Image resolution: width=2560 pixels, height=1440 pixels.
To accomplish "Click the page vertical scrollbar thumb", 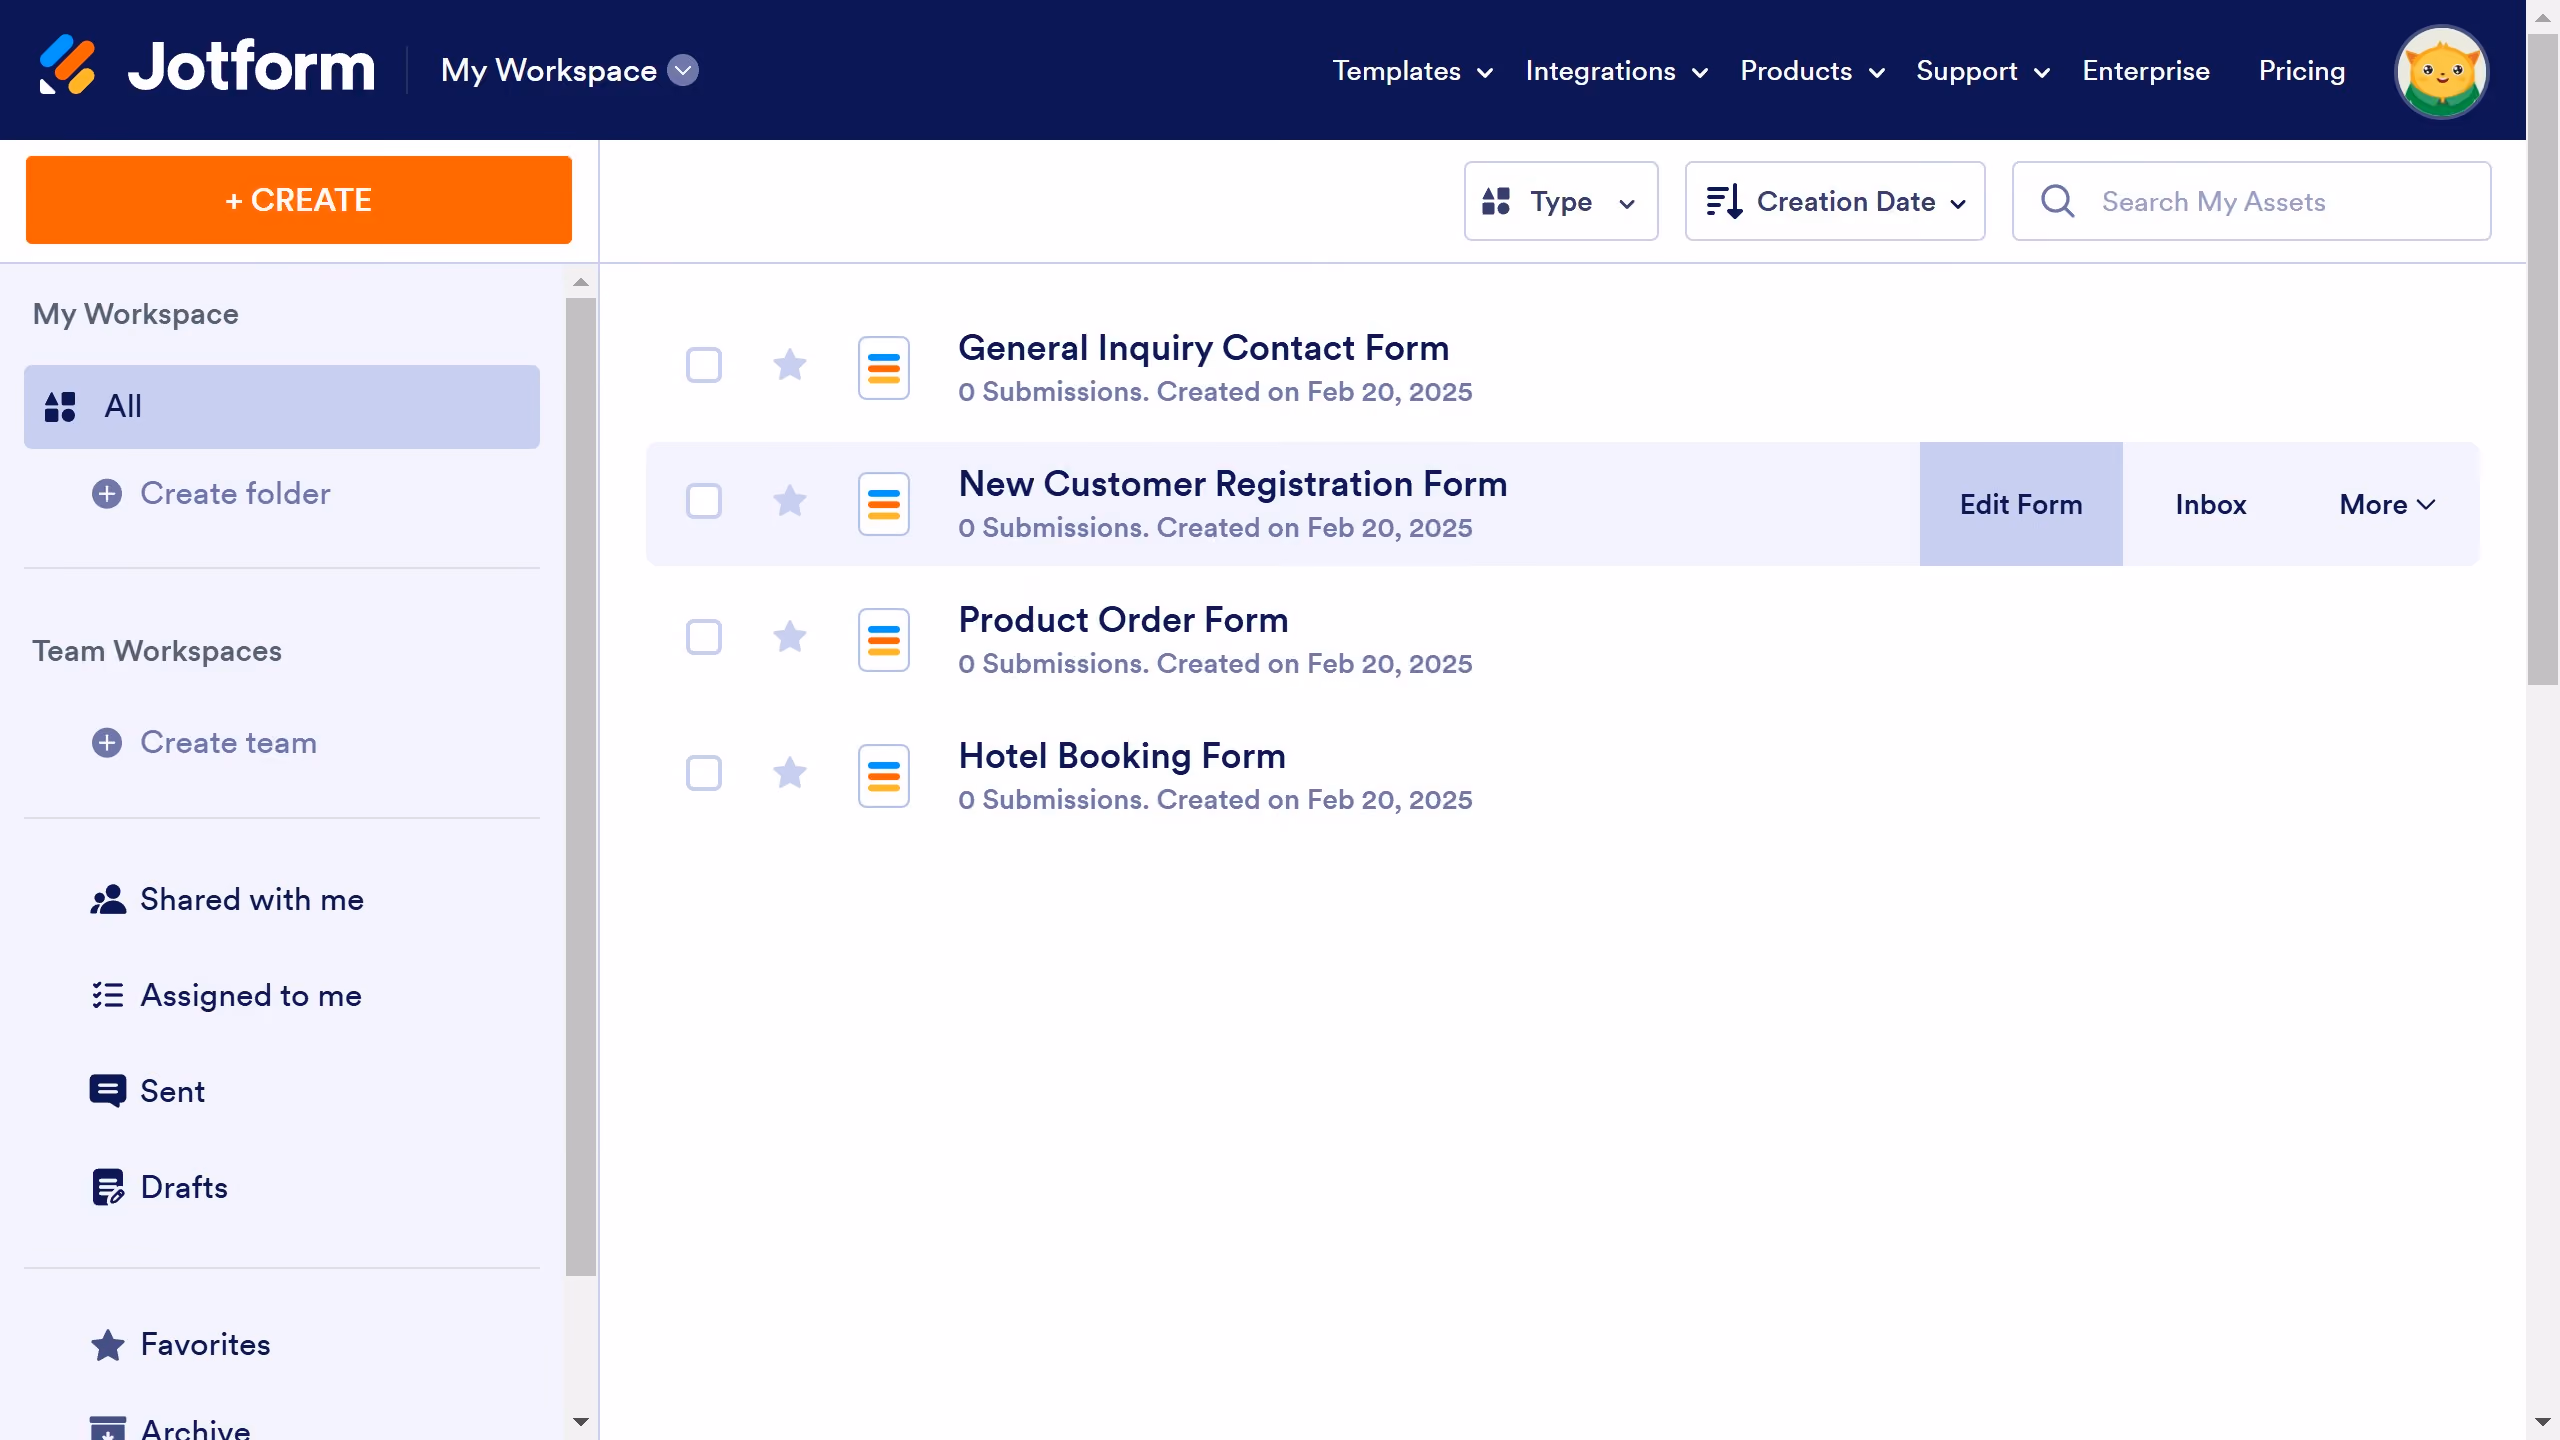I will click(2542, 360).
